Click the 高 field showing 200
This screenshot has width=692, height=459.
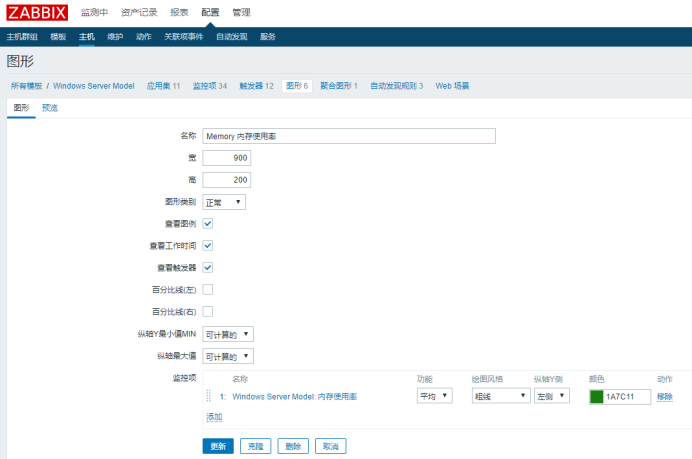pyautogui.click(x=226, y=180)
